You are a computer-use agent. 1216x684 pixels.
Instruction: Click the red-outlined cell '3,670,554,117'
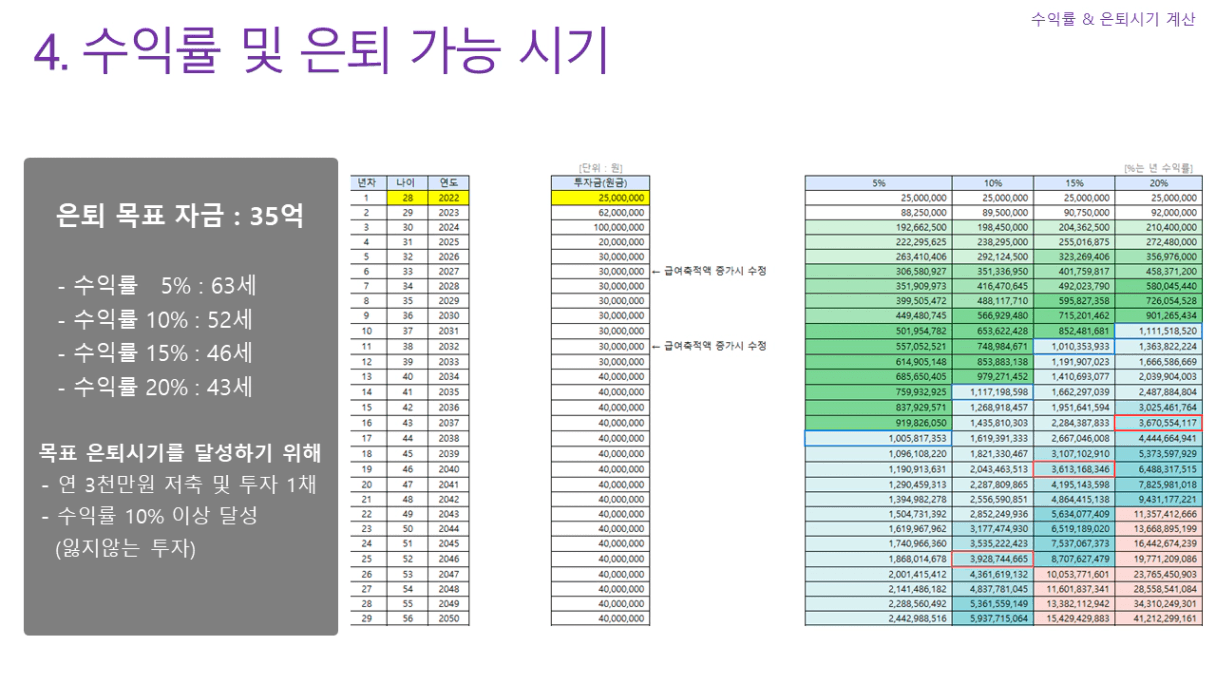coord(1158,423)
